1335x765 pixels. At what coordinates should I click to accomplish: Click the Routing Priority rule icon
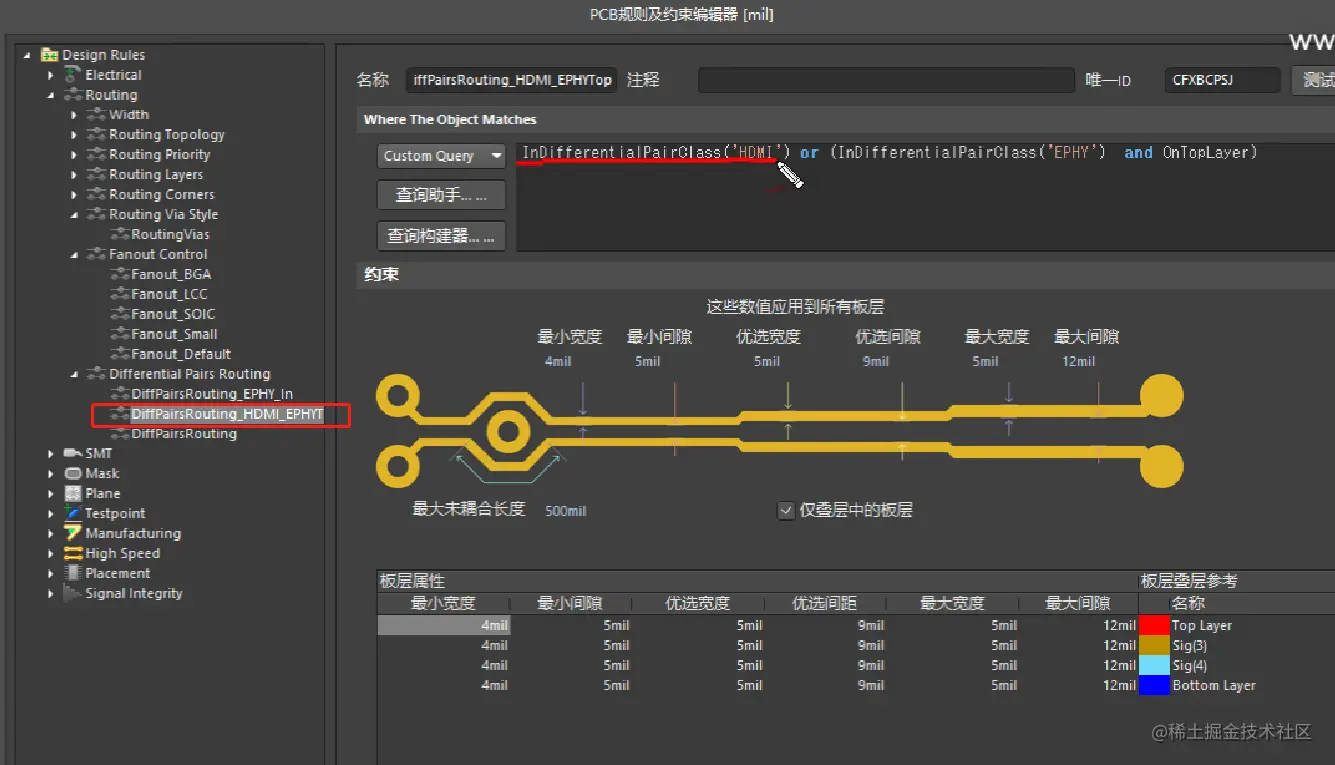[96, 155]
